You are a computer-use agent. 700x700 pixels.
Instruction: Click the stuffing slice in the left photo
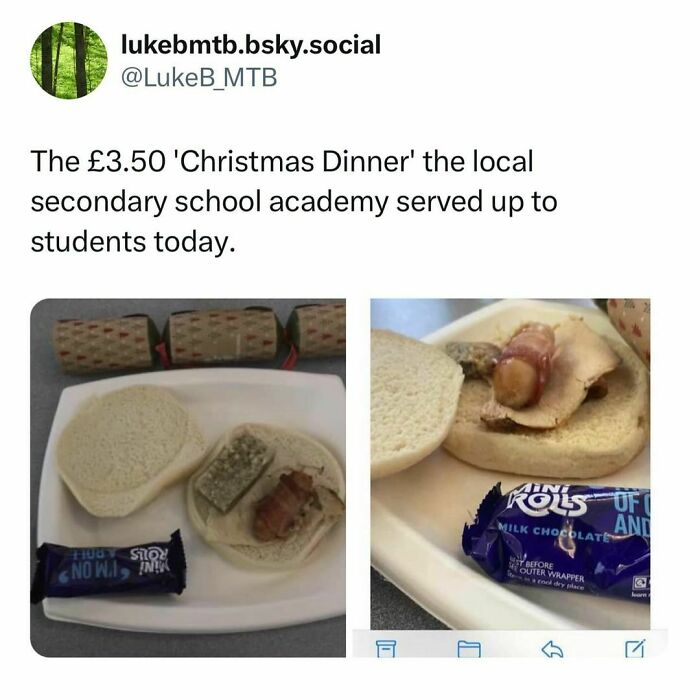(235, 471)
